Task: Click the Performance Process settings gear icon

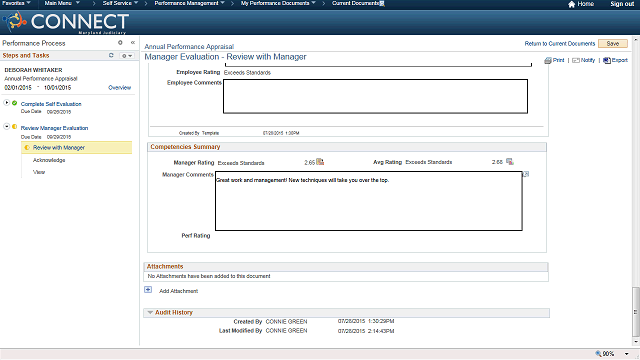Action: 120,42
